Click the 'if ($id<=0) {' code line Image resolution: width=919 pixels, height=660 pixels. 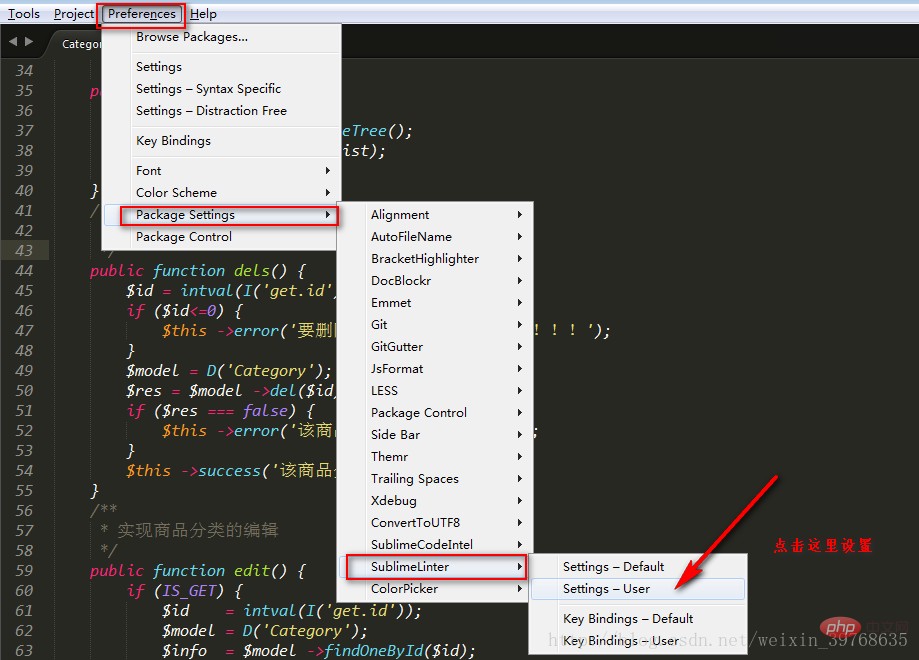click(x=185, y=311)
